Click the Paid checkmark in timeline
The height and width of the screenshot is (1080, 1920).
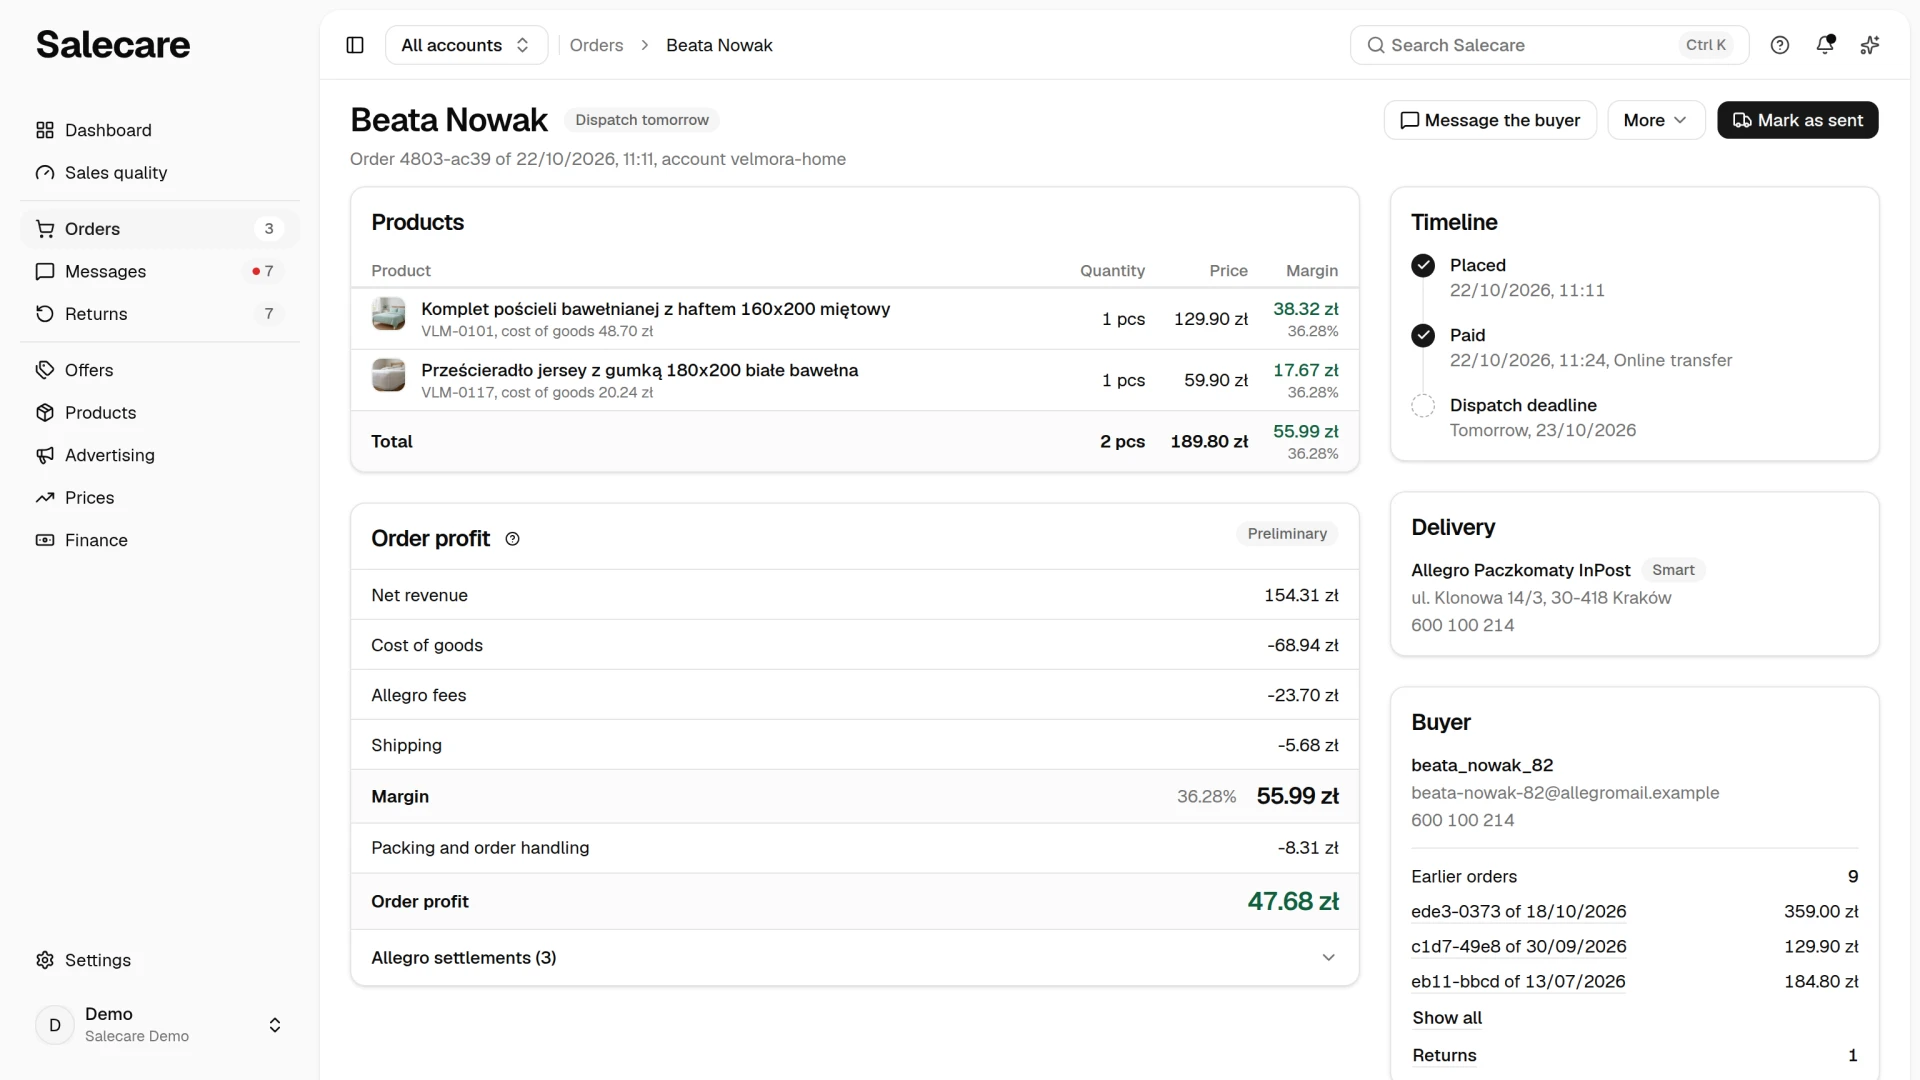[1423, 335]
